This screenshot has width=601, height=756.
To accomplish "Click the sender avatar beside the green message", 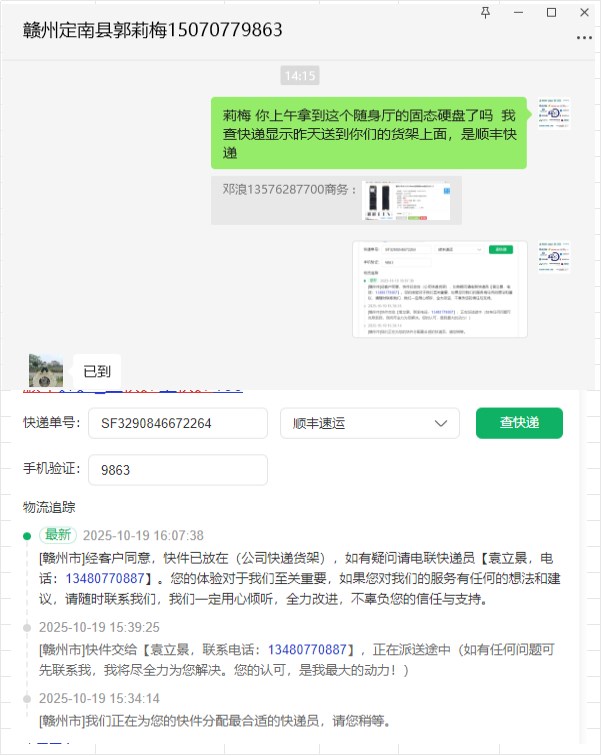I will tap(554, 113).
